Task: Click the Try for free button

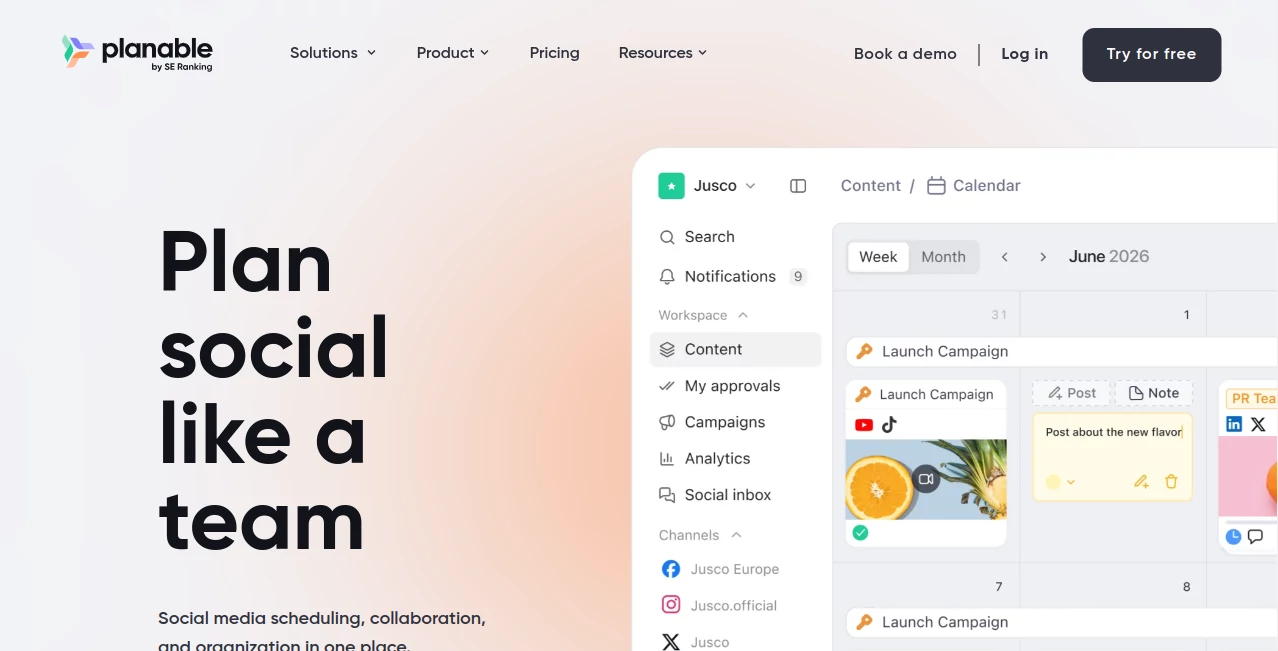Action: click(x=1152, y=55)
